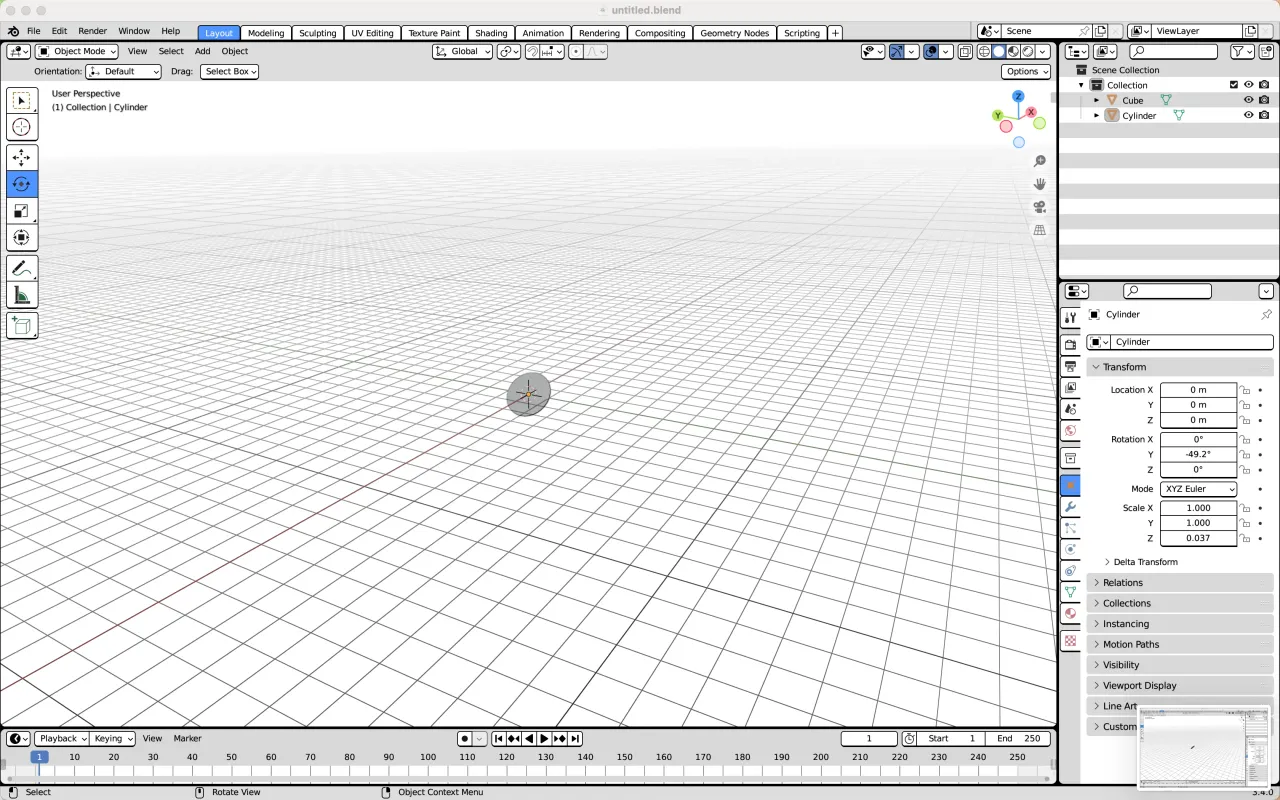
Task: Open the macOS Window menu
Action: tap(134, 30)
